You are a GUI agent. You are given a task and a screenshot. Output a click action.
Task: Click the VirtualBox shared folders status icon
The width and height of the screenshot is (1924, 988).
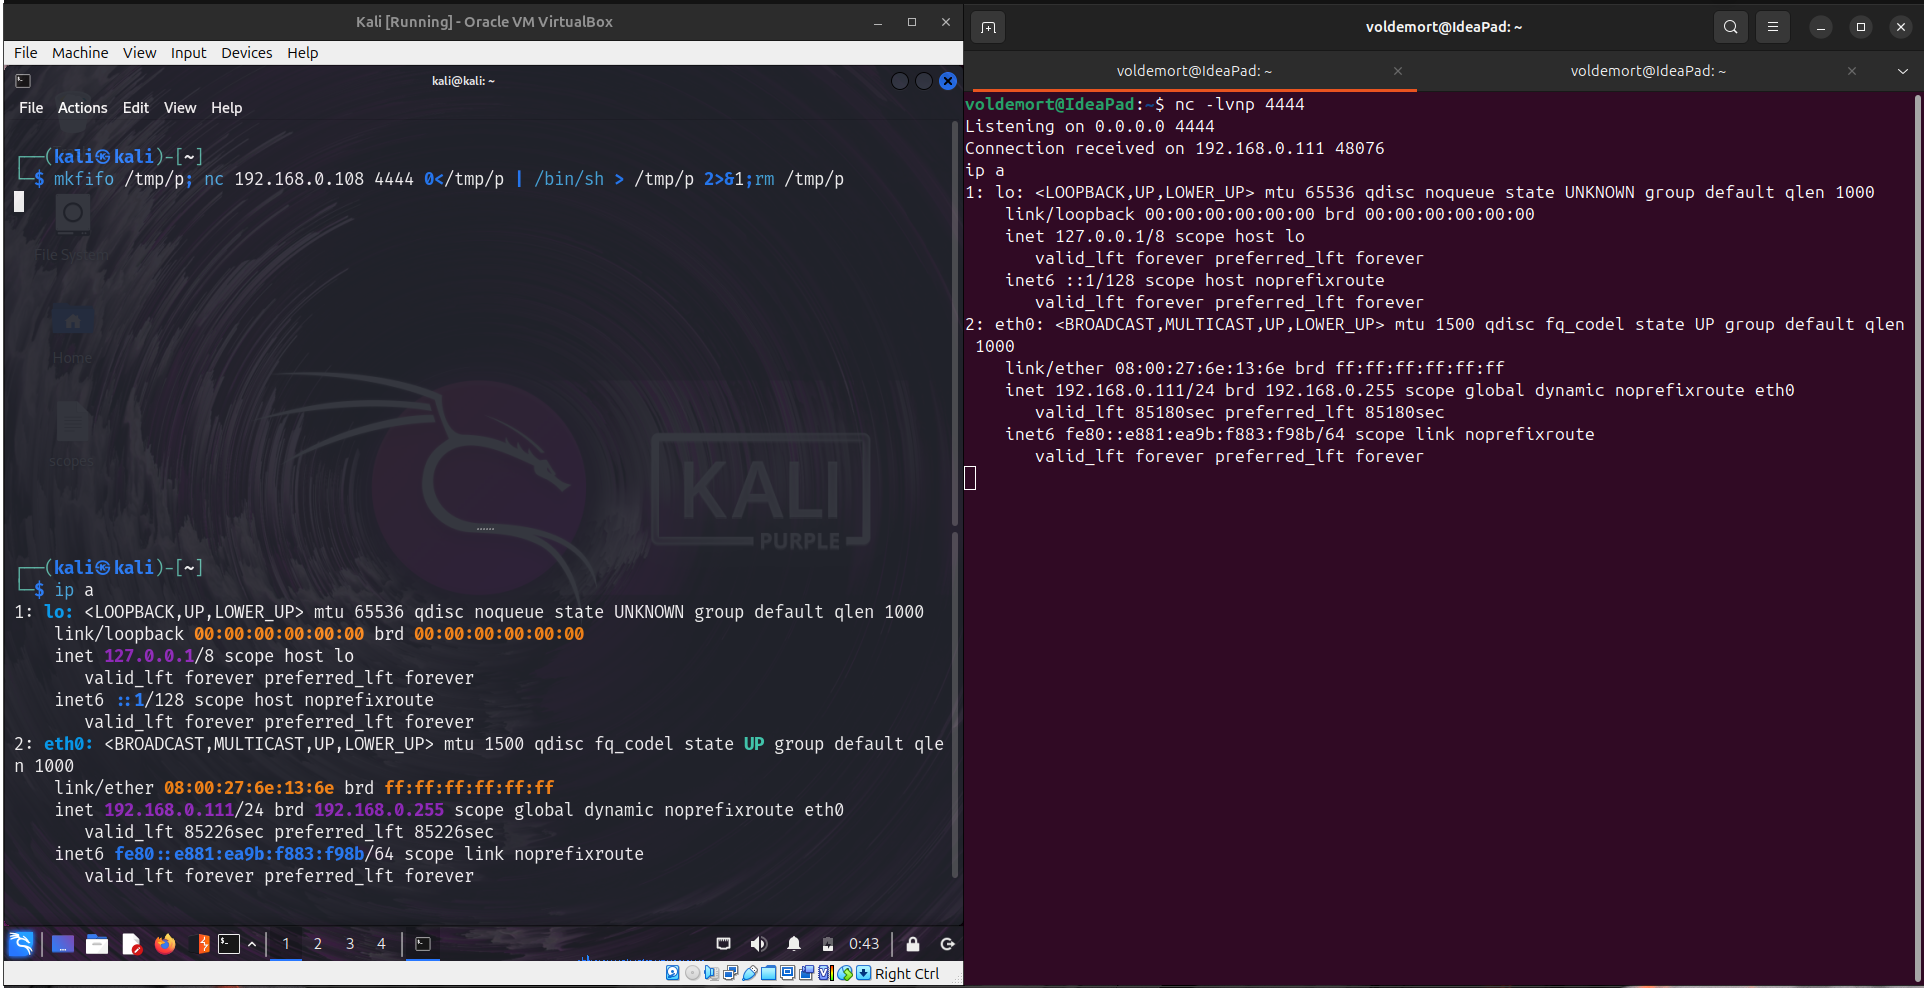tap(768, 973)
